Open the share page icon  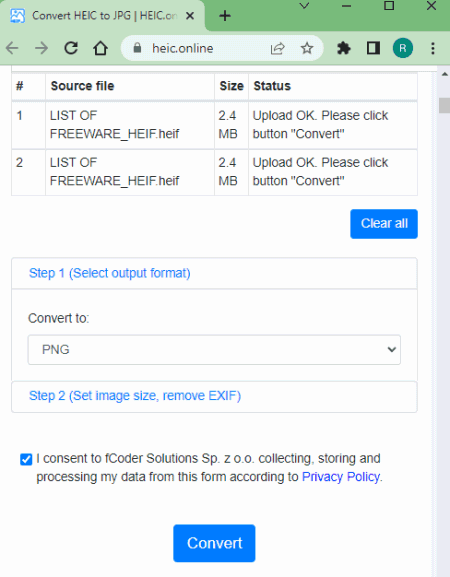click(278, 48)
